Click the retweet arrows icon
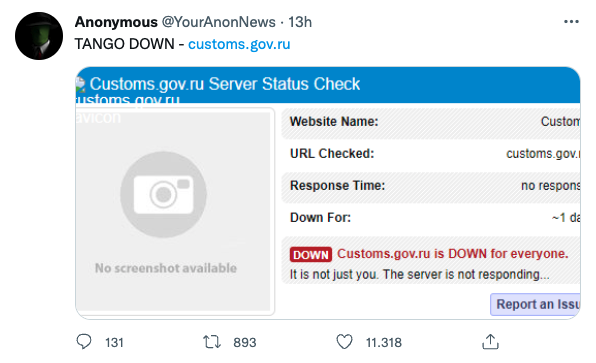Viewport: 596px width, 363px height. click(212, 342)
